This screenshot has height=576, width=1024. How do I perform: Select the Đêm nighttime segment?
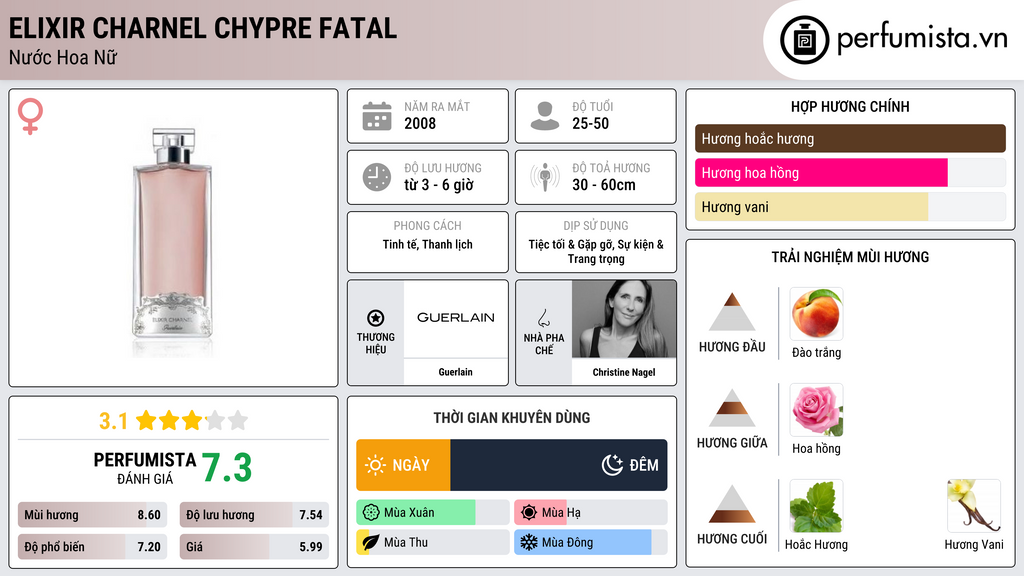click(x=559, y=465)
